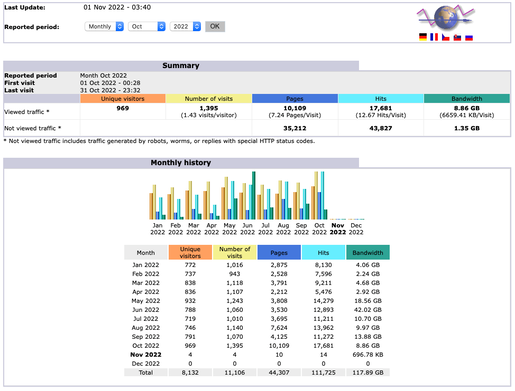The image size is (515, 391).
Task: Switch language using the German flag
Action: 423,37
